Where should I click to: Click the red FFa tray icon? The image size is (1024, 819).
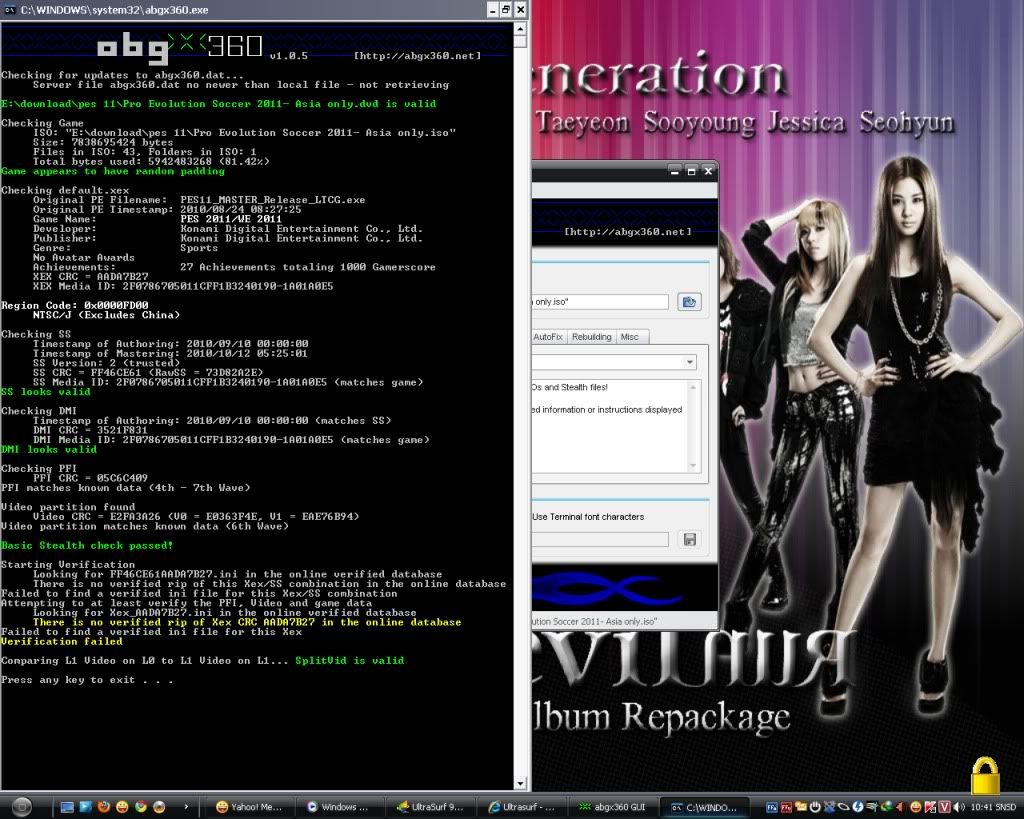pos(786,807)
